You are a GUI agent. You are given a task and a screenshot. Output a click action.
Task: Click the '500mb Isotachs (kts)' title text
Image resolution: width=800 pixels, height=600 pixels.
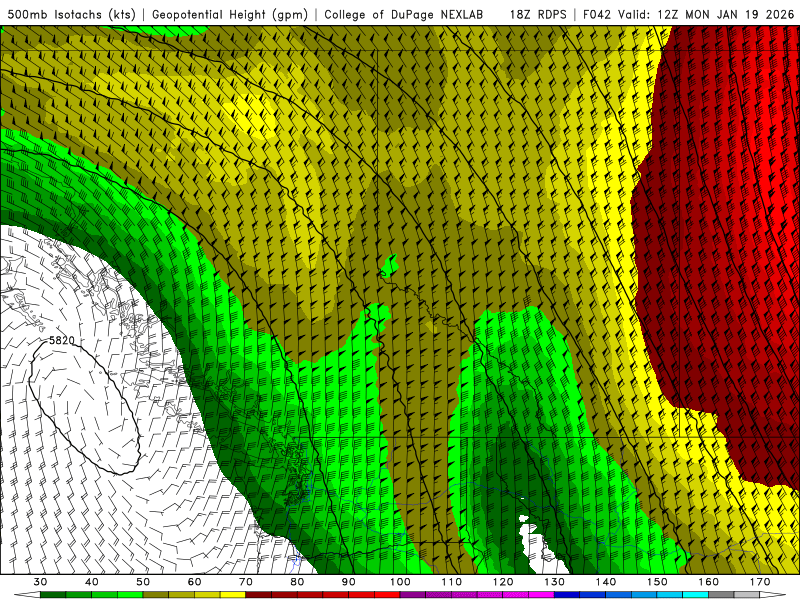[71, 14]
